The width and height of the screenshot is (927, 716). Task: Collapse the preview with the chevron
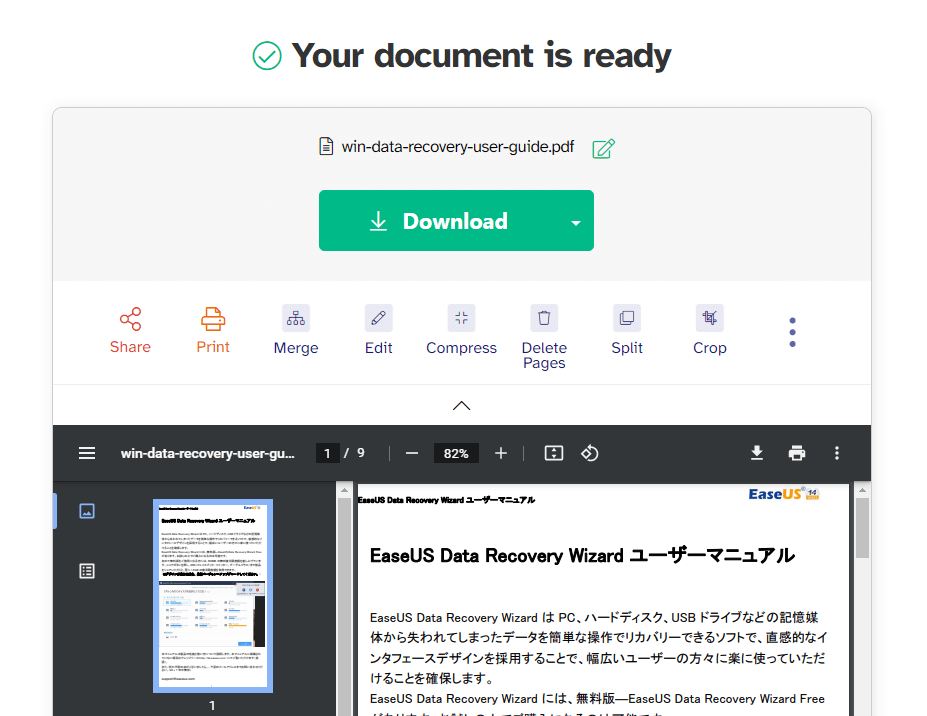(x=462, y=405)
